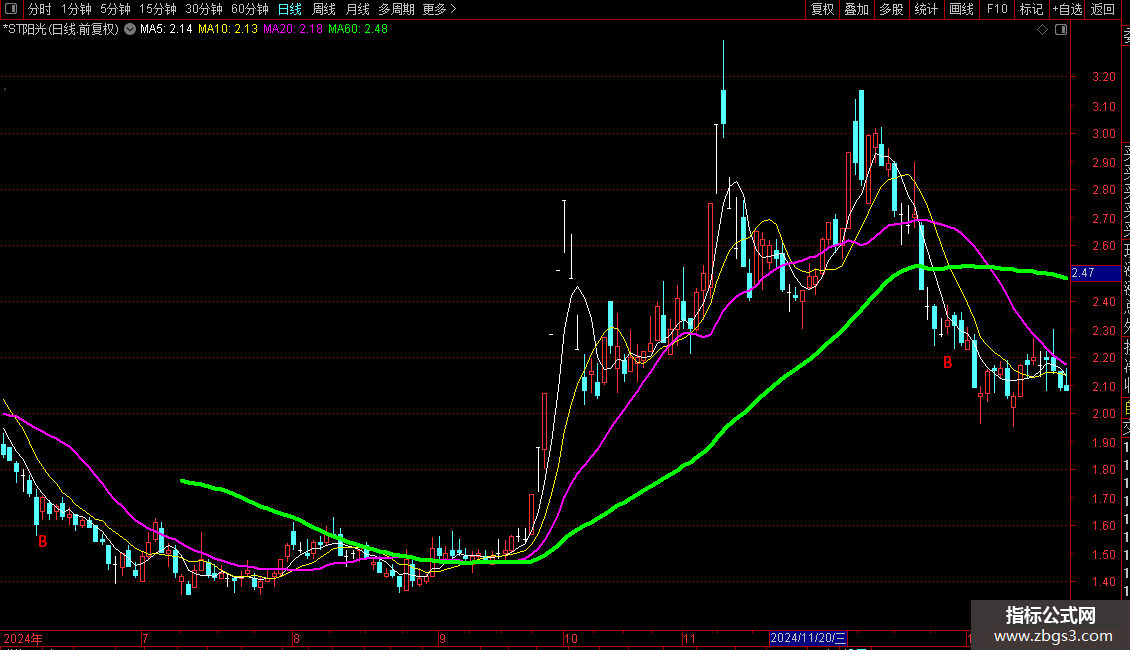Click the 2024/11/20/三 date label
Image resolution: width=1130 pixels, height=650 pixels.
[x=808, y=638]
